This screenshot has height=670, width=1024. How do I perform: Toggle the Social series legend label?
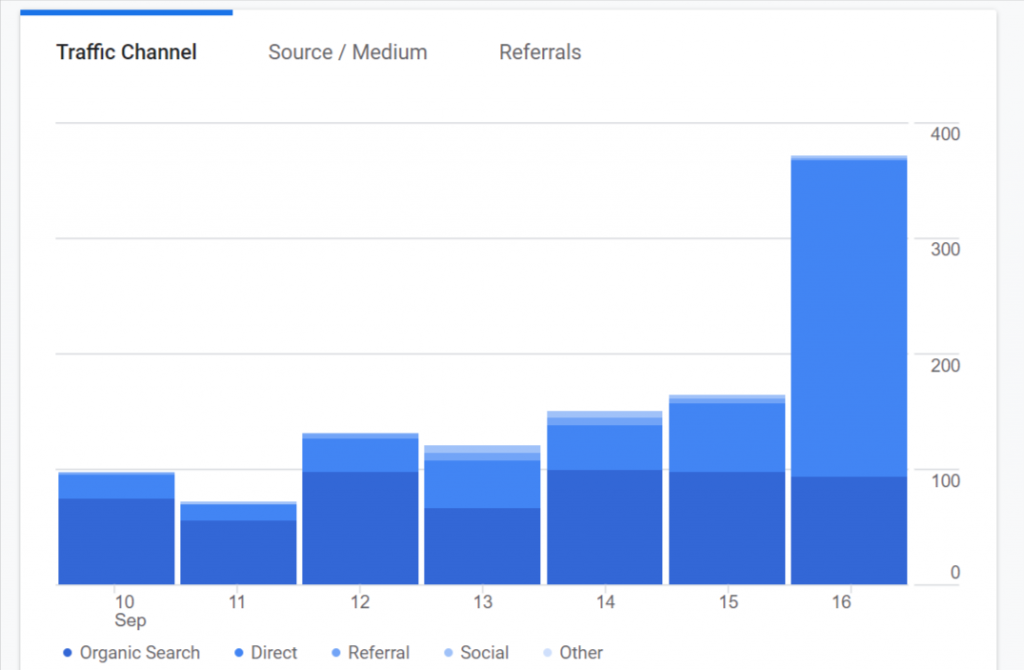[x=485, y=653]
